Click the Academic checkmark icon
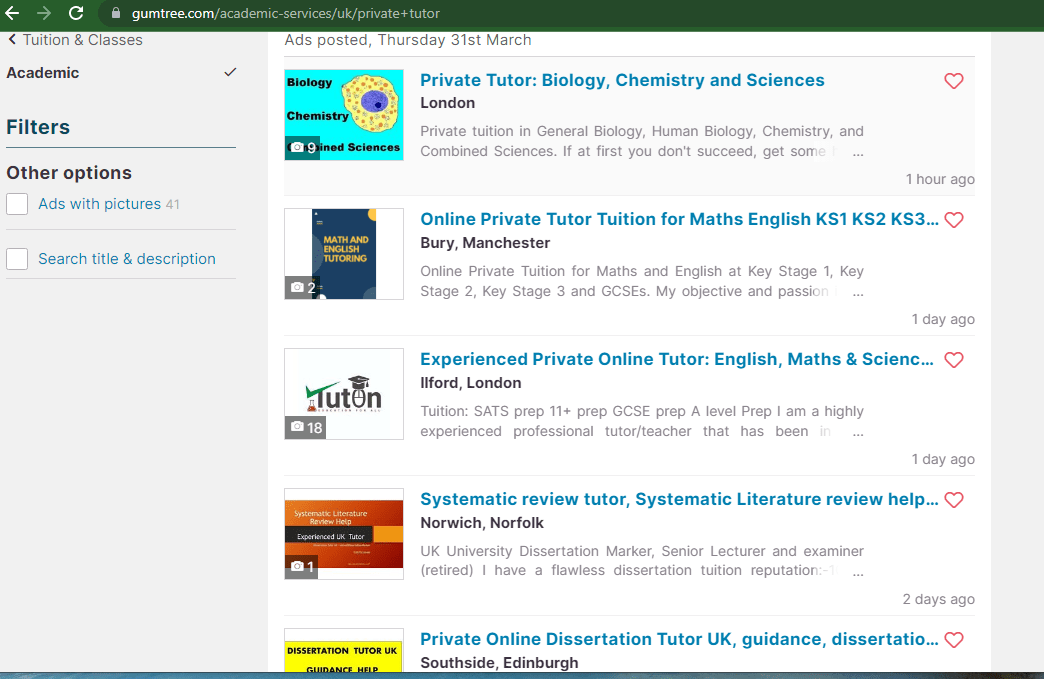Screen dimensions: 1044x679 click(x=230, y=72)
